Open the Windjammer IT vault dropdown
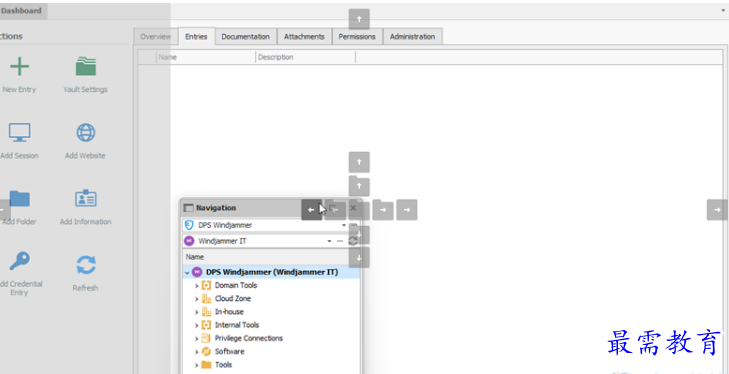The image size is (729, 374). 329,241
